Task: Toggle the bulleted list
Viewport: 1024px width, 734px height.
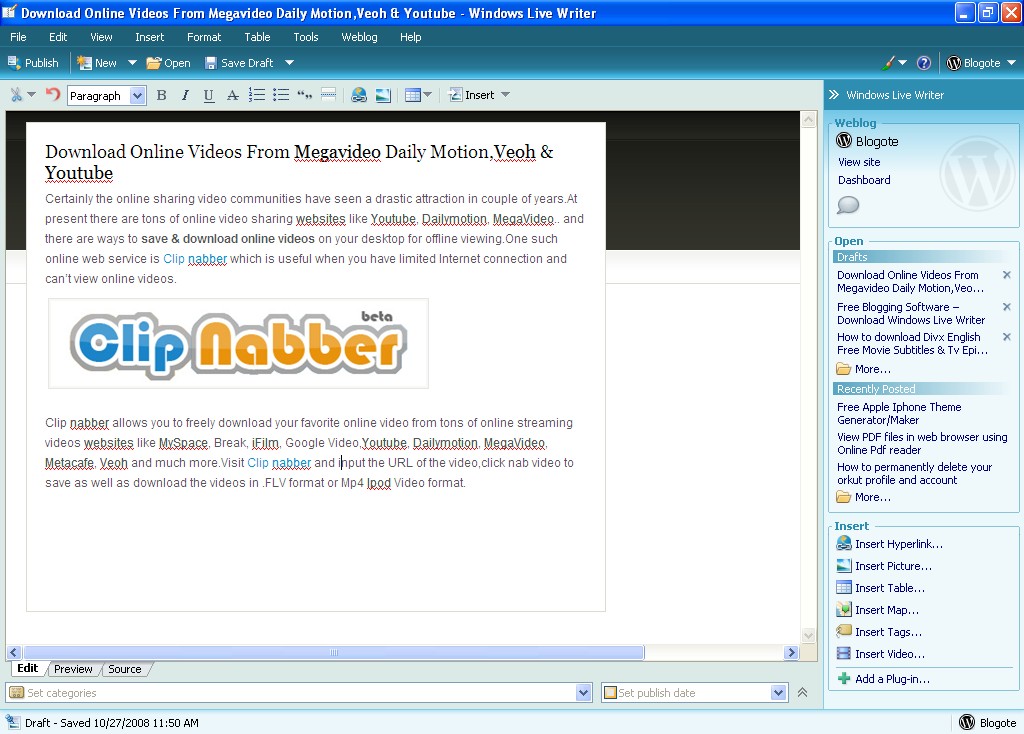Action: pos(281,95)
